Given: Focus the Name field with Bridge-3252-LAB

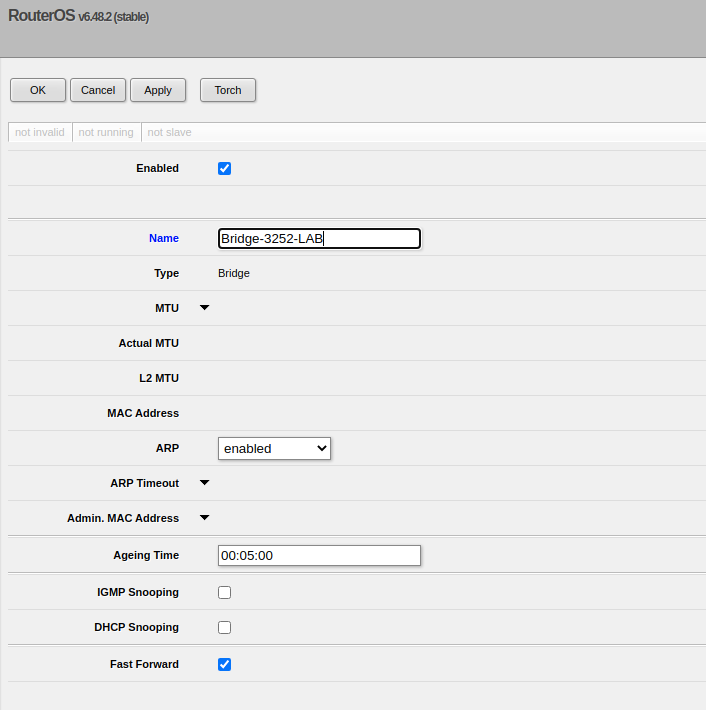Looking at the screenshot, I should (x=319, y=238).
